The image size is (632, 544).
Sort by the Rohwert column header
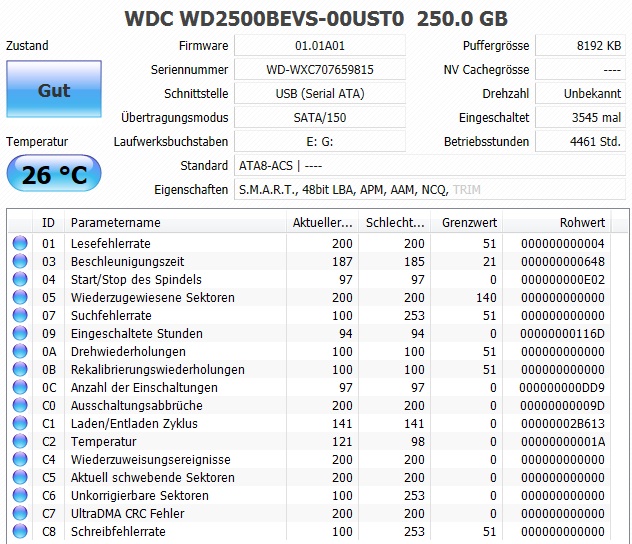557,222
